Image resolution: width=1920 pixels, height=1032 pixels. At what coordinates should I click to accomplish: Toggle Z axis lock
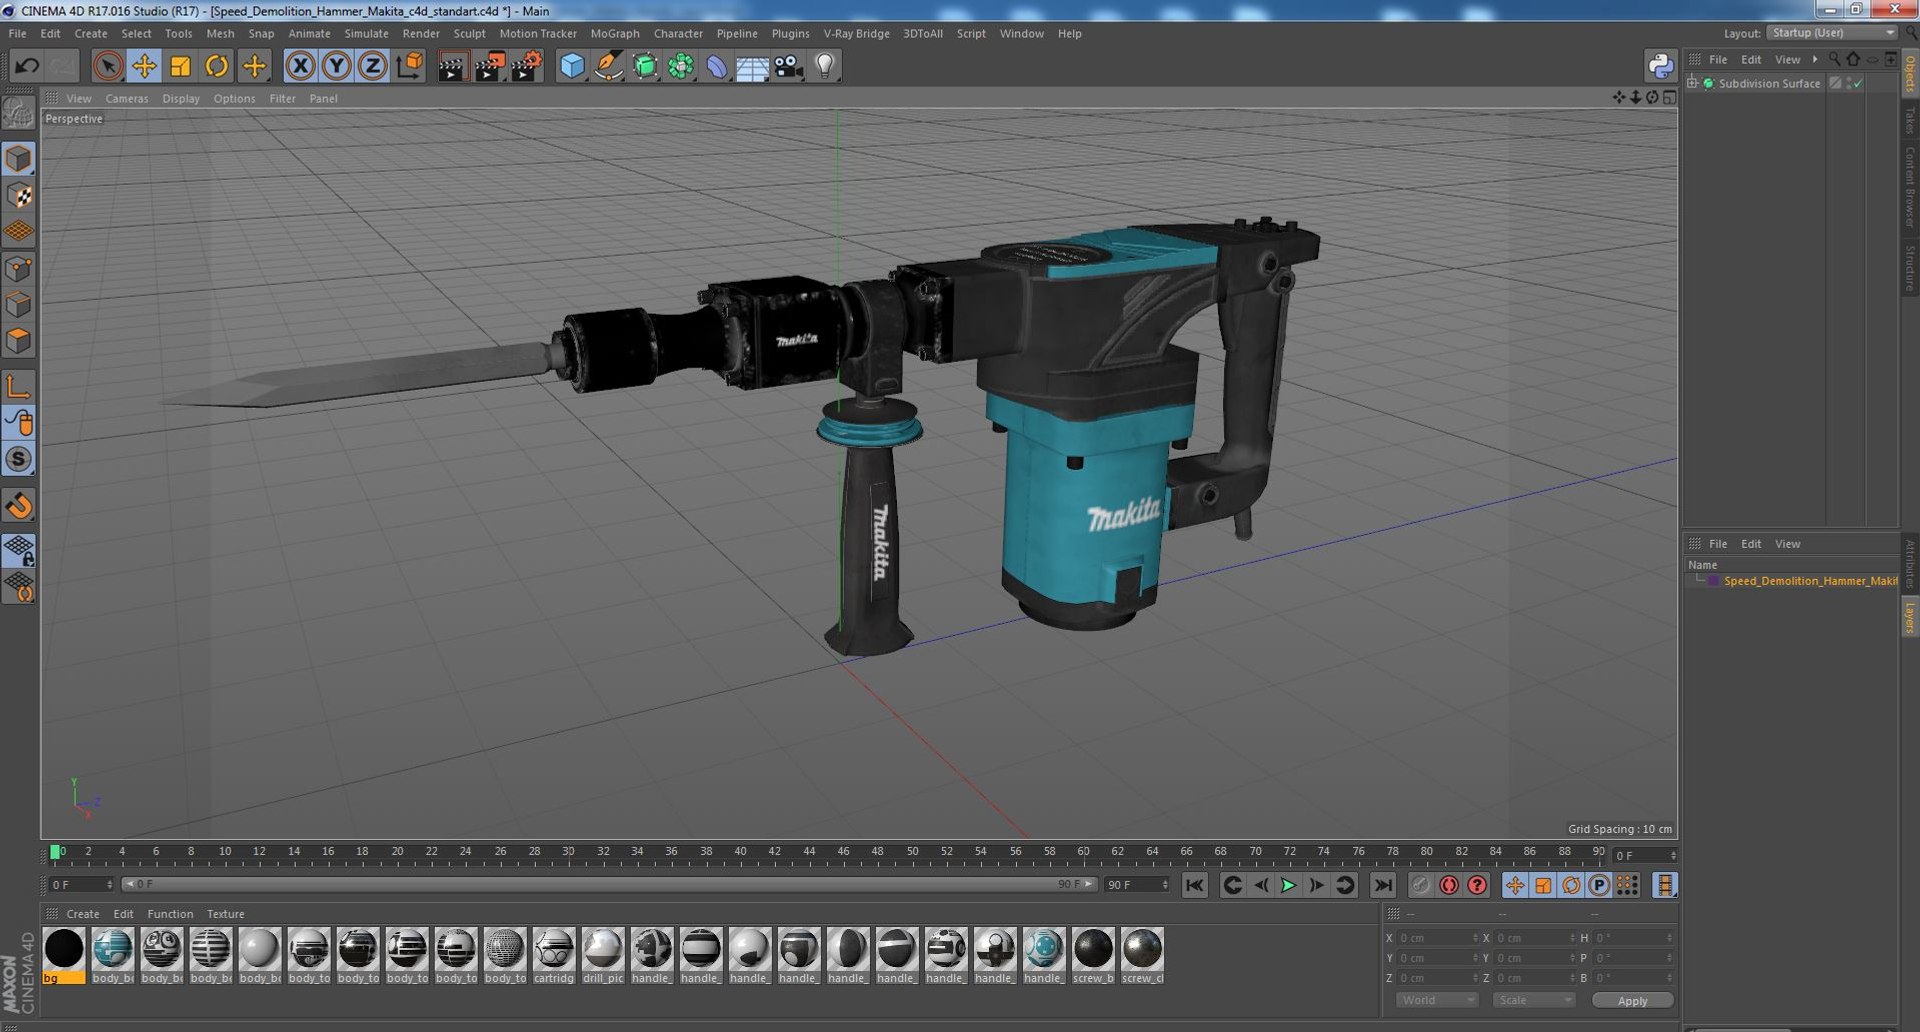[373, 66]
